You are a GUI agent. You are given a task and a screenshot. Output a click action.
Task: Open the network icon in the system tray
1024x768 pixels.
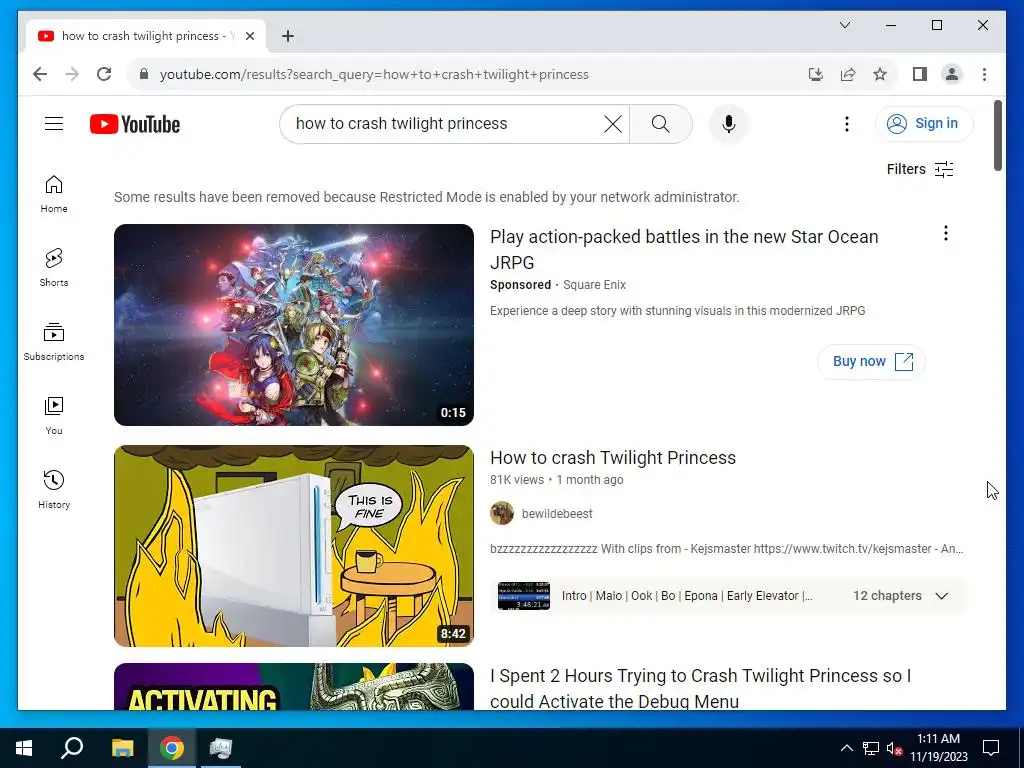[871, 748]
